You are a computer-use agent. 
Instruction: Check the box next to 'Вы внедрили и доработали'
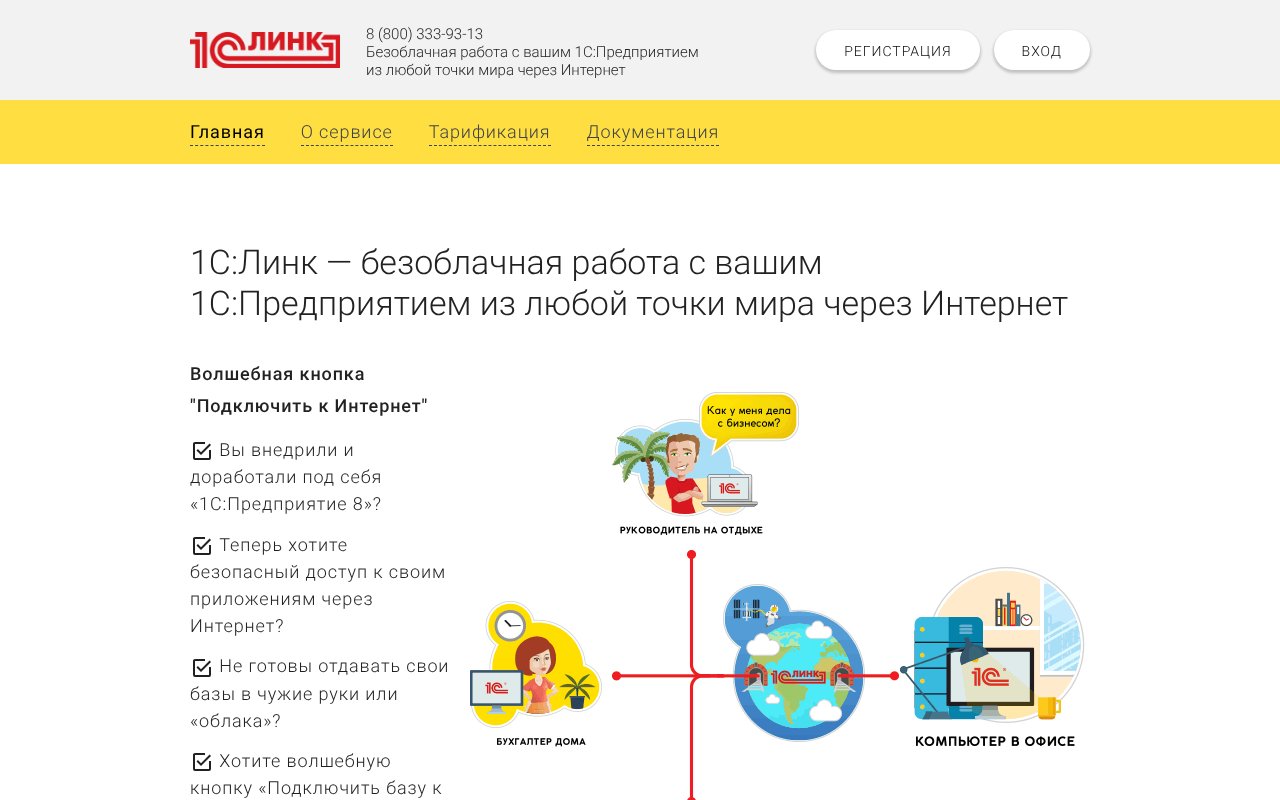(x=201, y=450)
